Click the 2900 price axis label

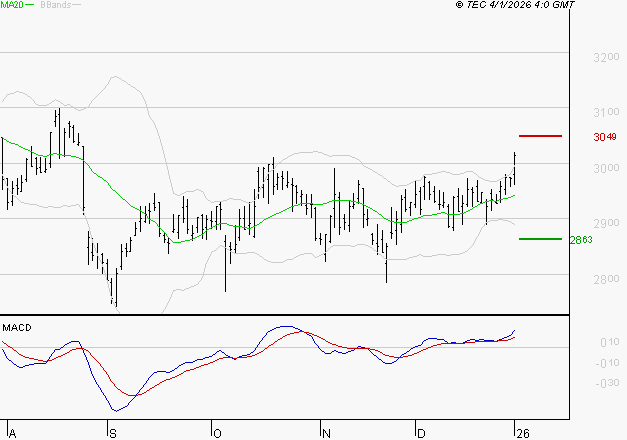click(x=603, y=224)
